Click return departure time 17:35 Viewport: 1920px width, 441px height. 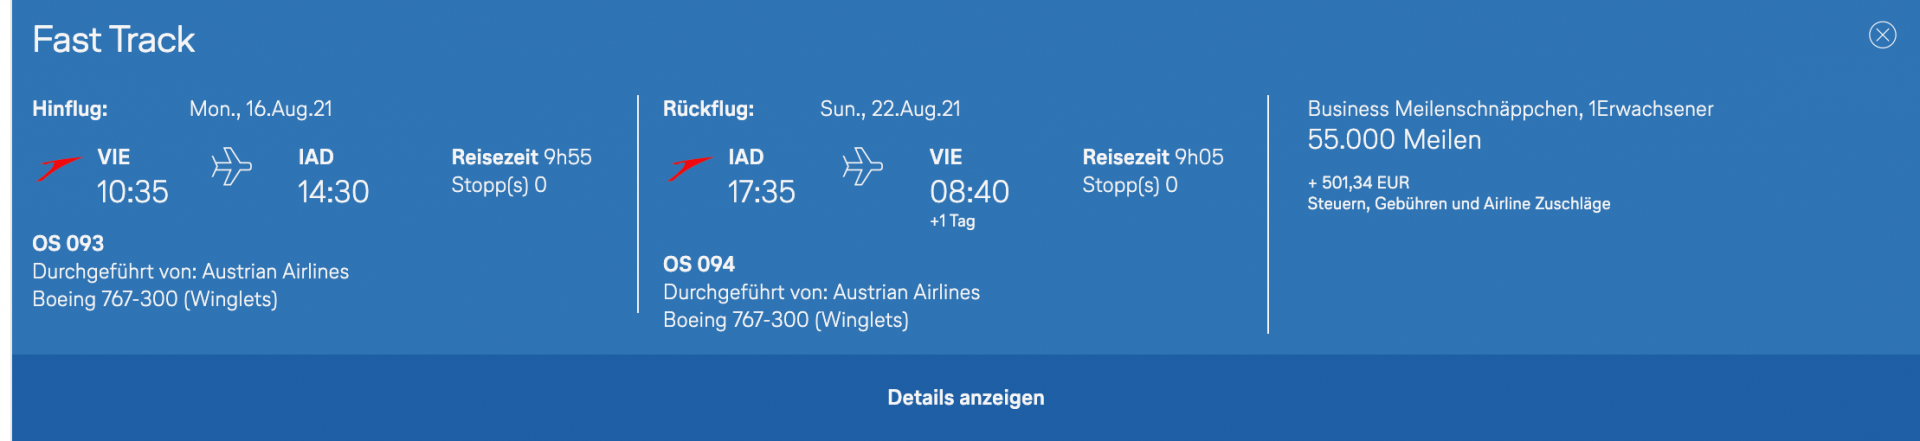point(761,192)
